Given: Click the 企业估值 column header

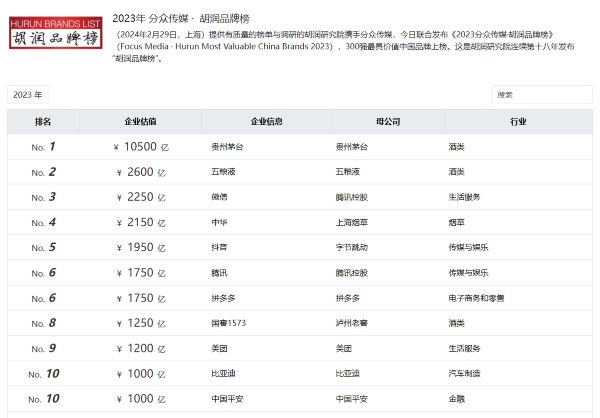Looking at the screenshot, I should click(140, 122).
